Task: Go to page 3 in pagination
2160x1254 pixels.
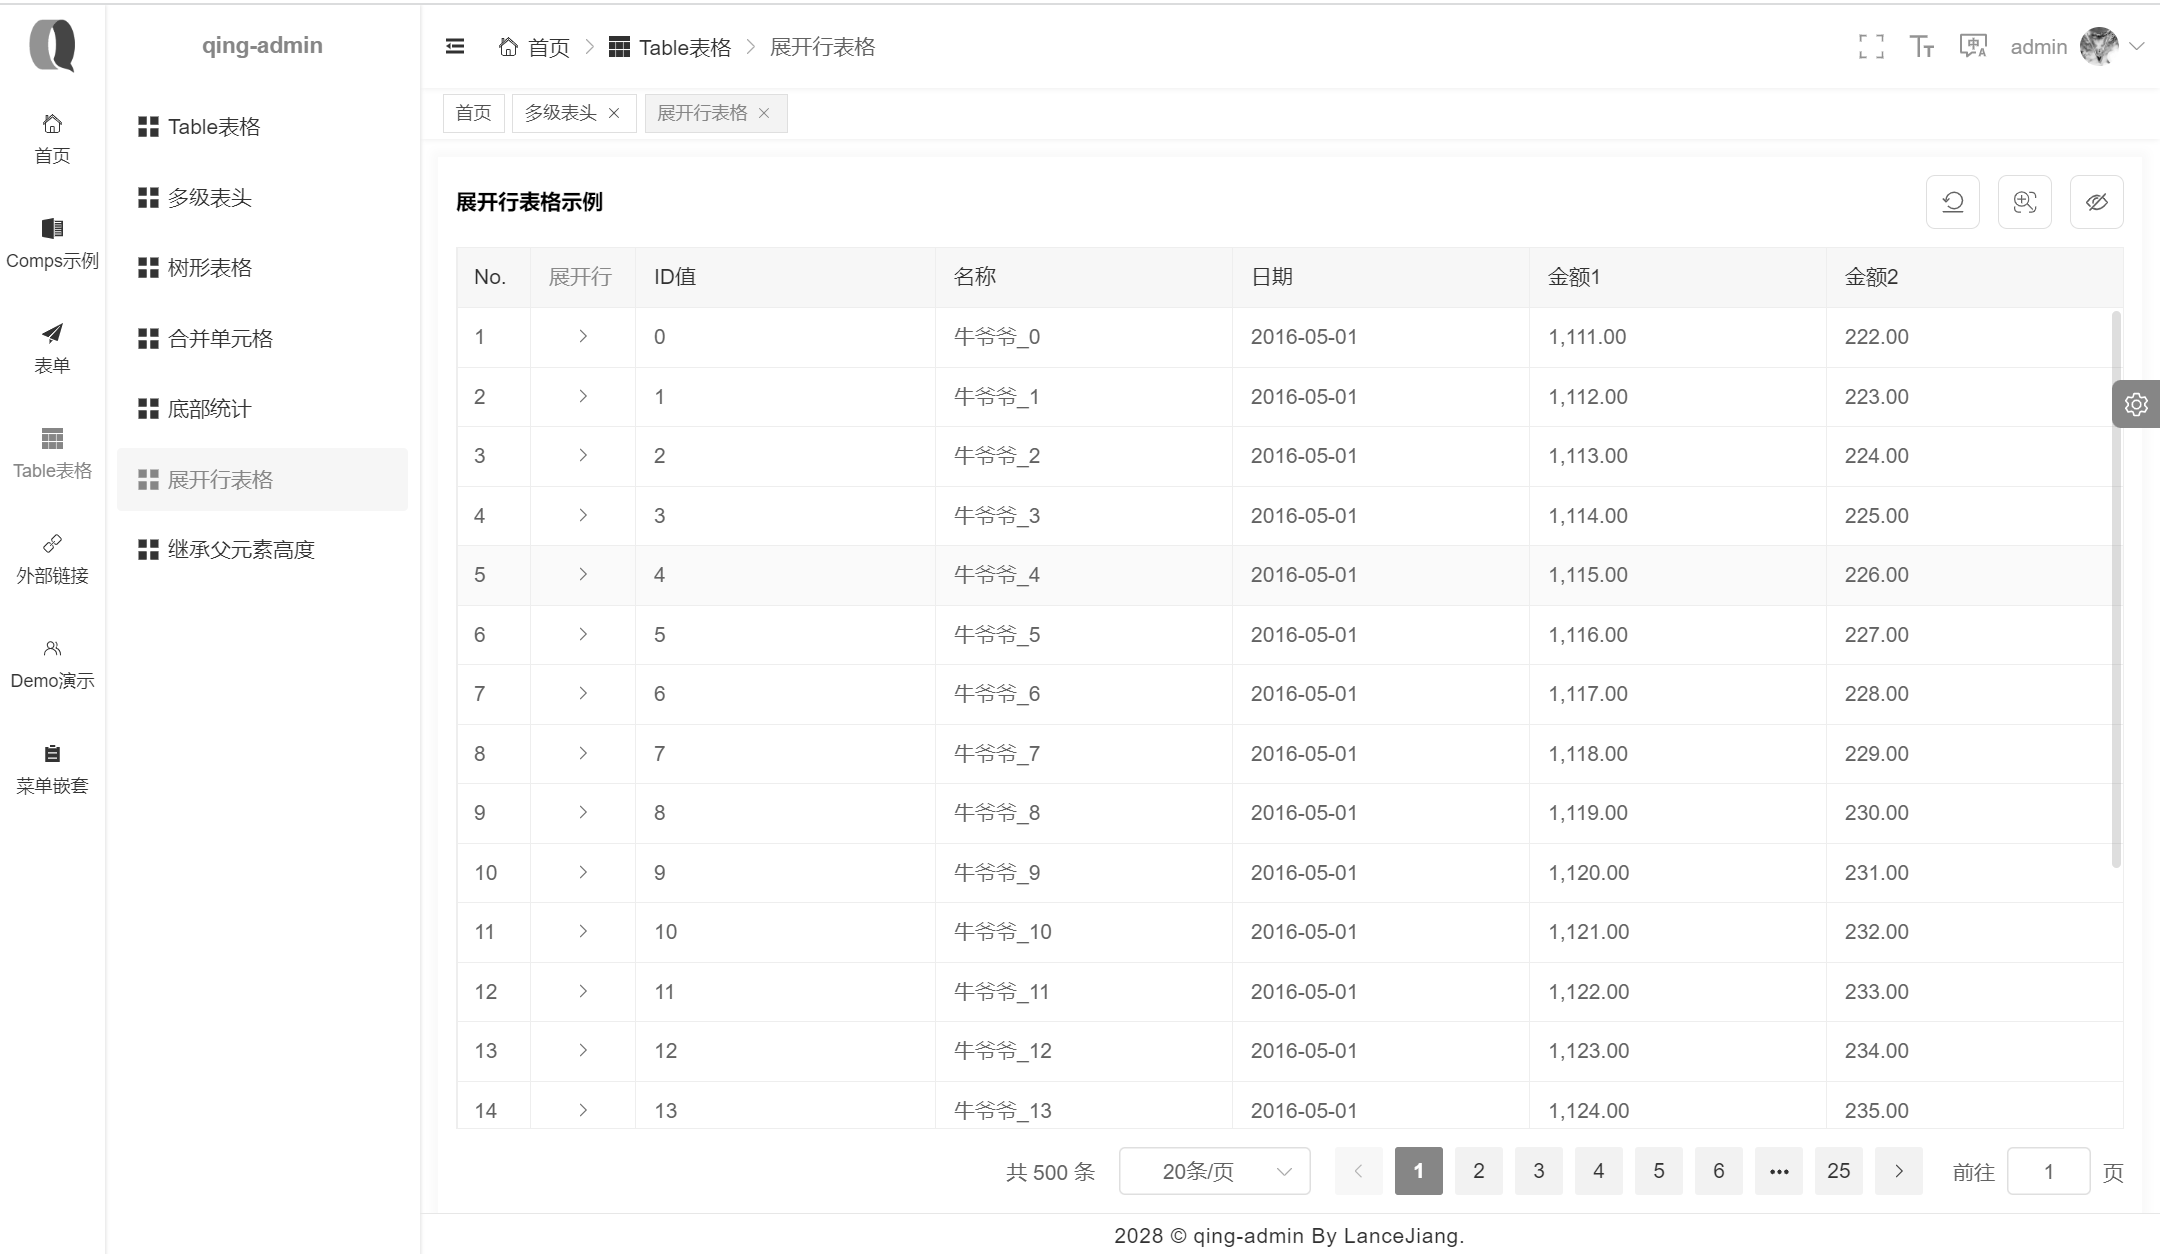Action: click(1538, 1171)
